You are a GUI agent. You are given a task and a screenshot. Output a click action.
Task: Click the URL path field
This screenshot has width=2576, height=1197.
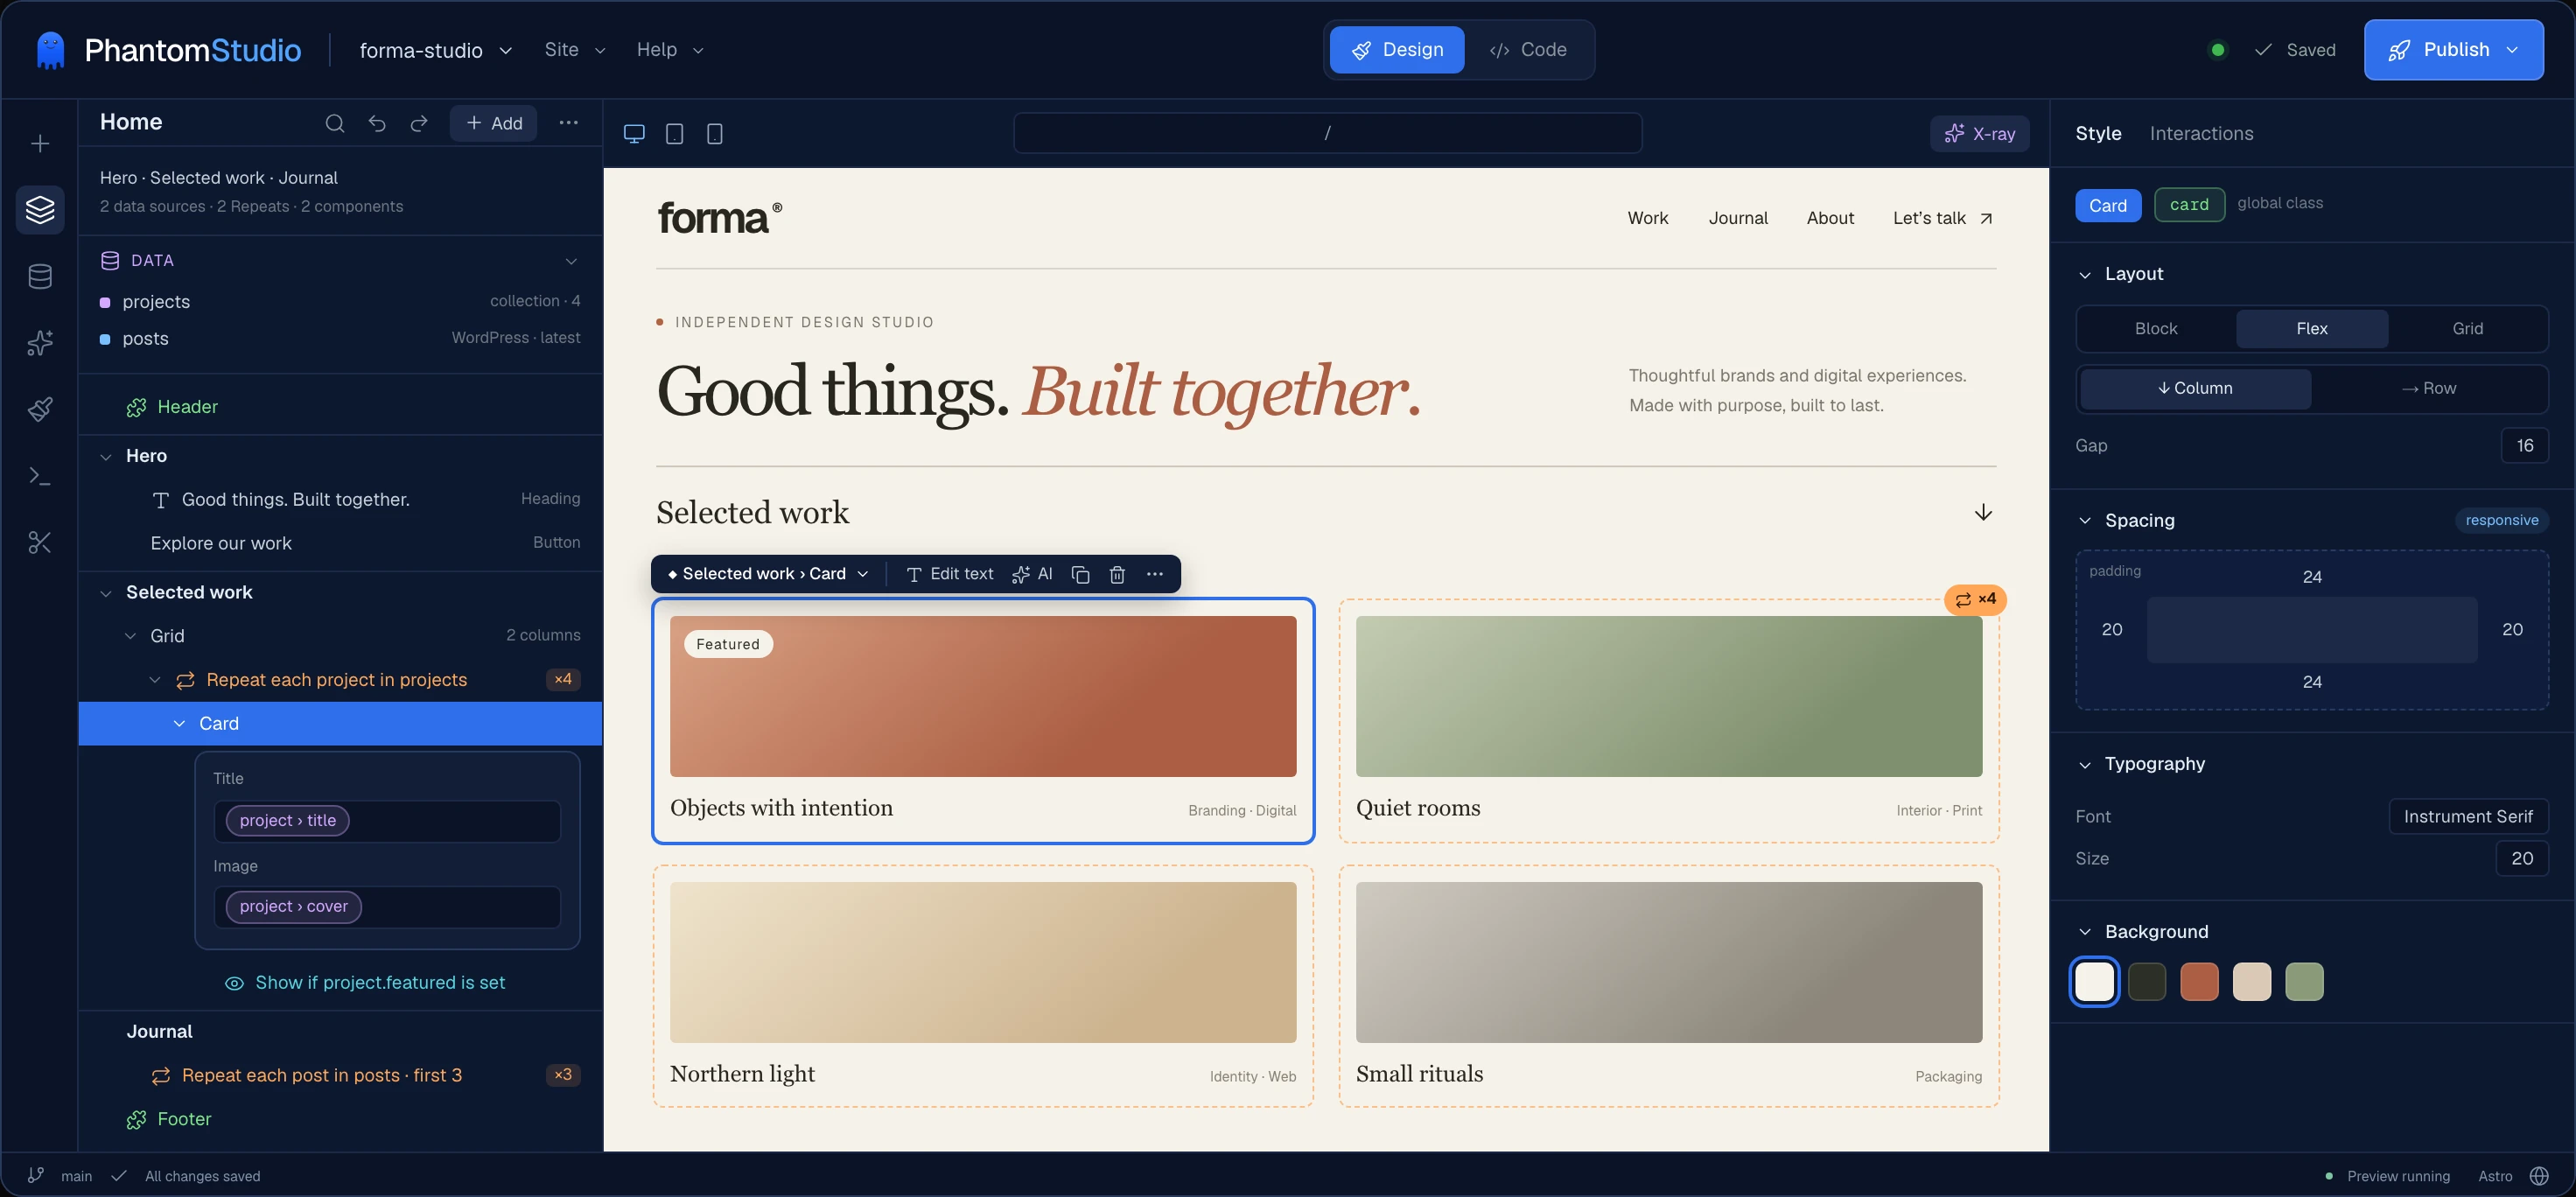(x=1327, y=133)
